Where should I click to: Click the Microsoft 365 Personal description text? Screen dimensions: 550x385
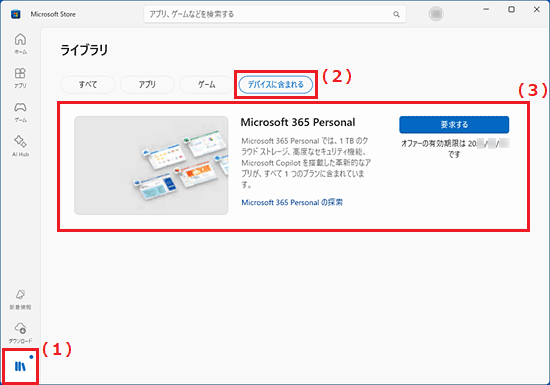click(306, 162)
